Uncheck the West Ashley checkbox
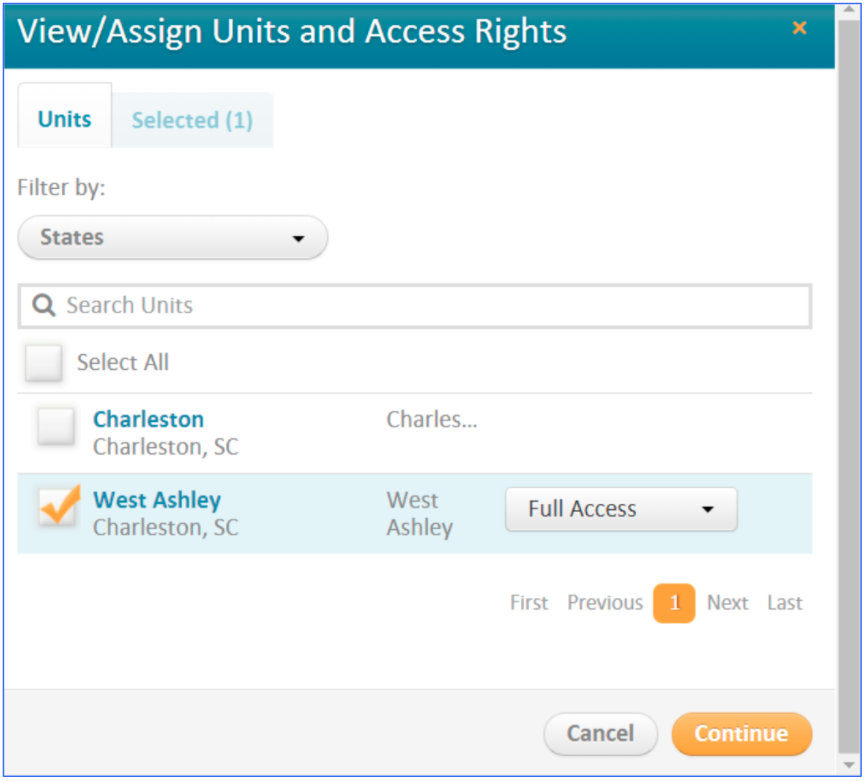865x781 pixels. [57, 507]
